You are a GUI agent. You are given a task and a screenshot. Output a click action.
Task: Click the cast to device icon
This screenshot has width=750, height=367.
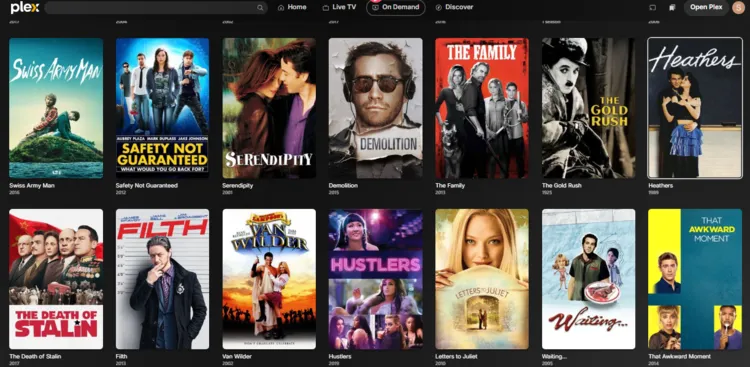[x=652, y=8]
